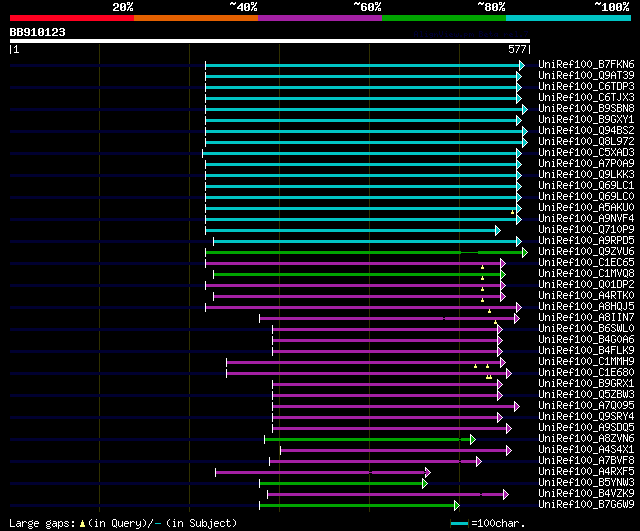Click the 'Large gaps' legend text
The width and height of the screenshot is (640, 531).
coord(42,523)
